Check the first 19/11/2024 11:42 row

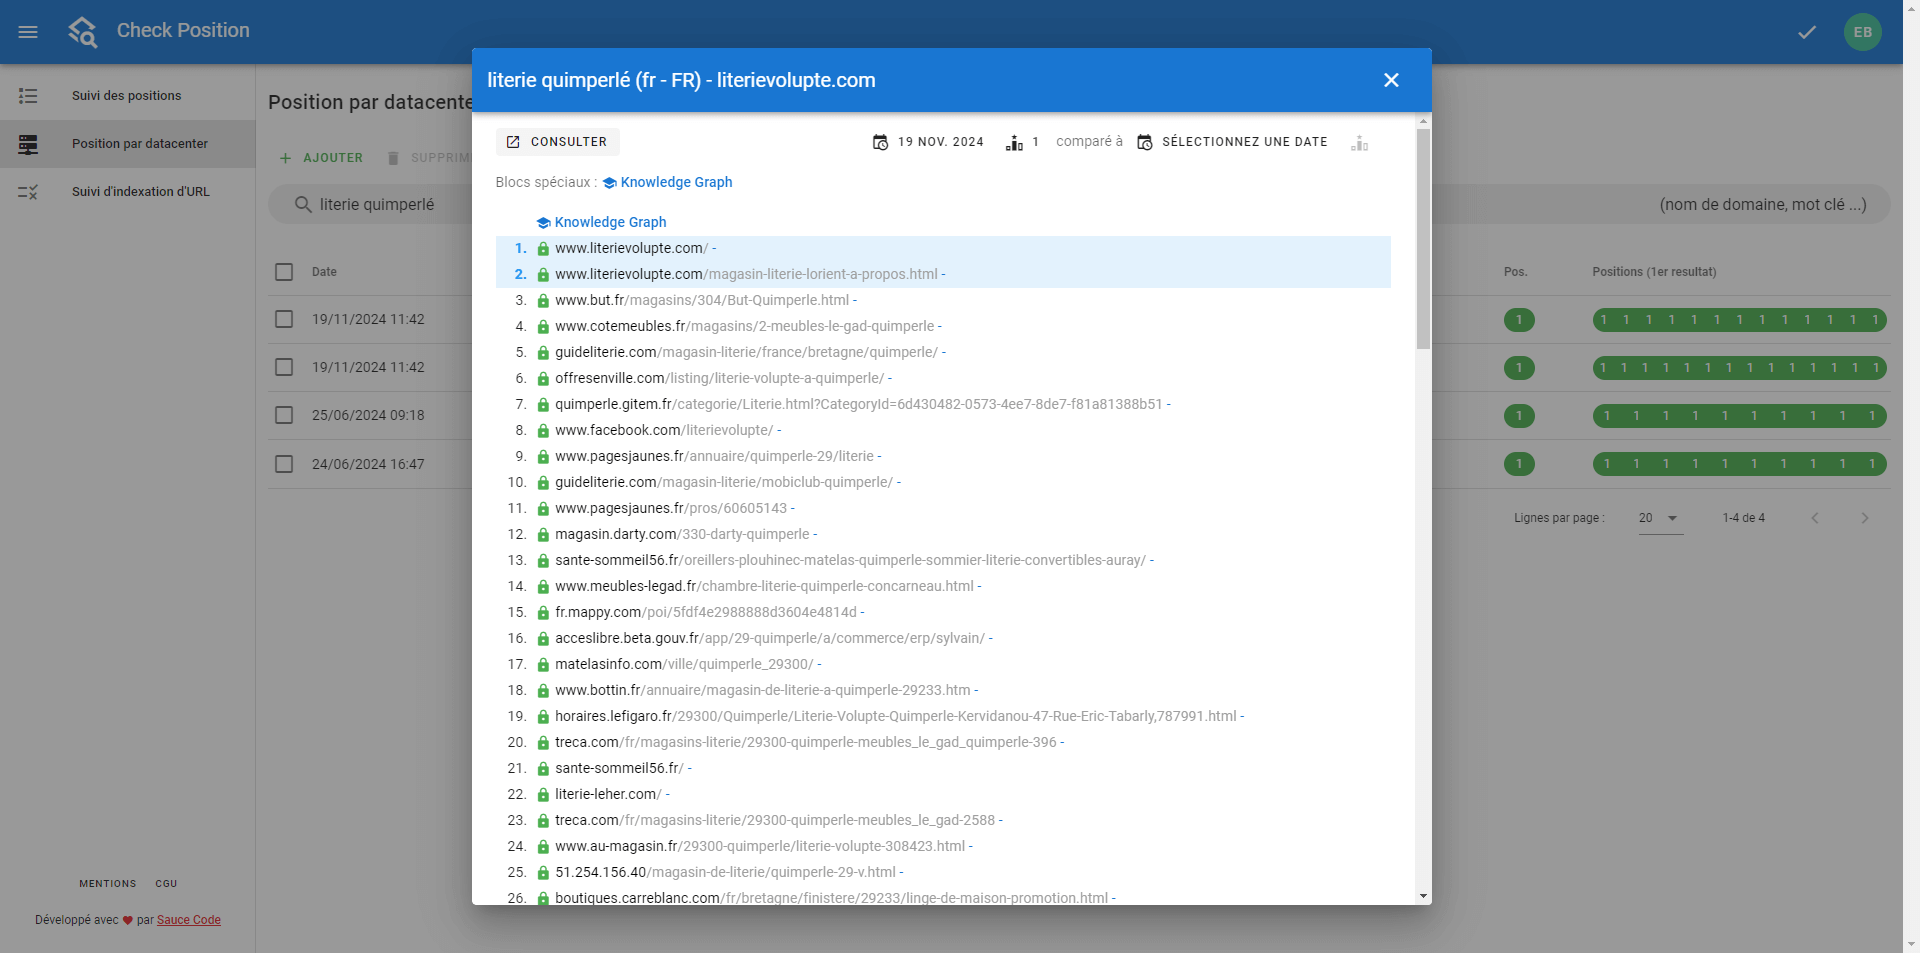(x=284, y=319)
